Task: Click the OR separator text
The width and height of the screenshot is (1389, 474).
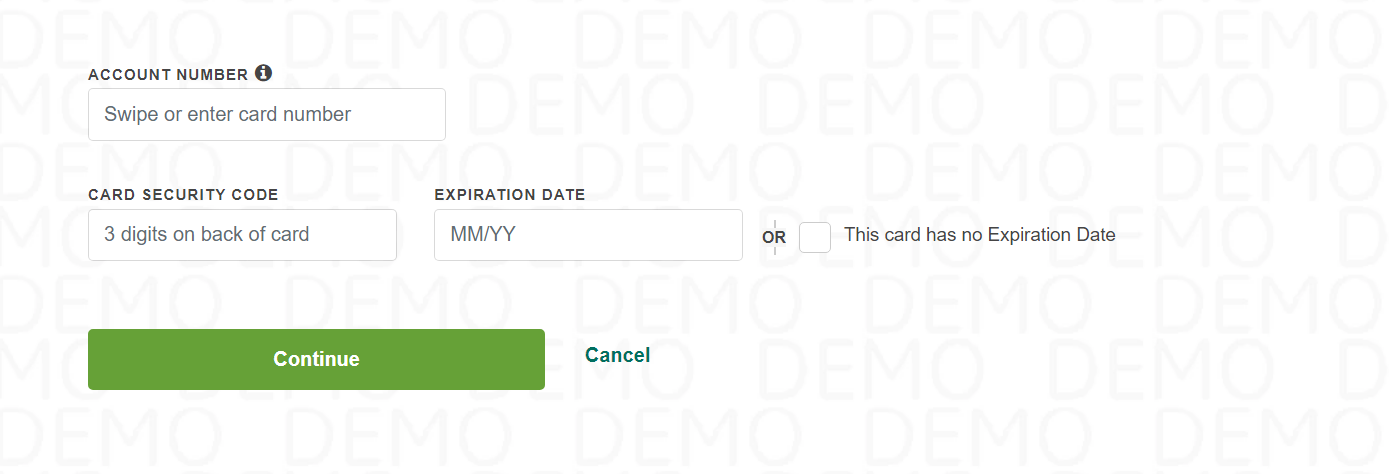Action: coord(774,238)
